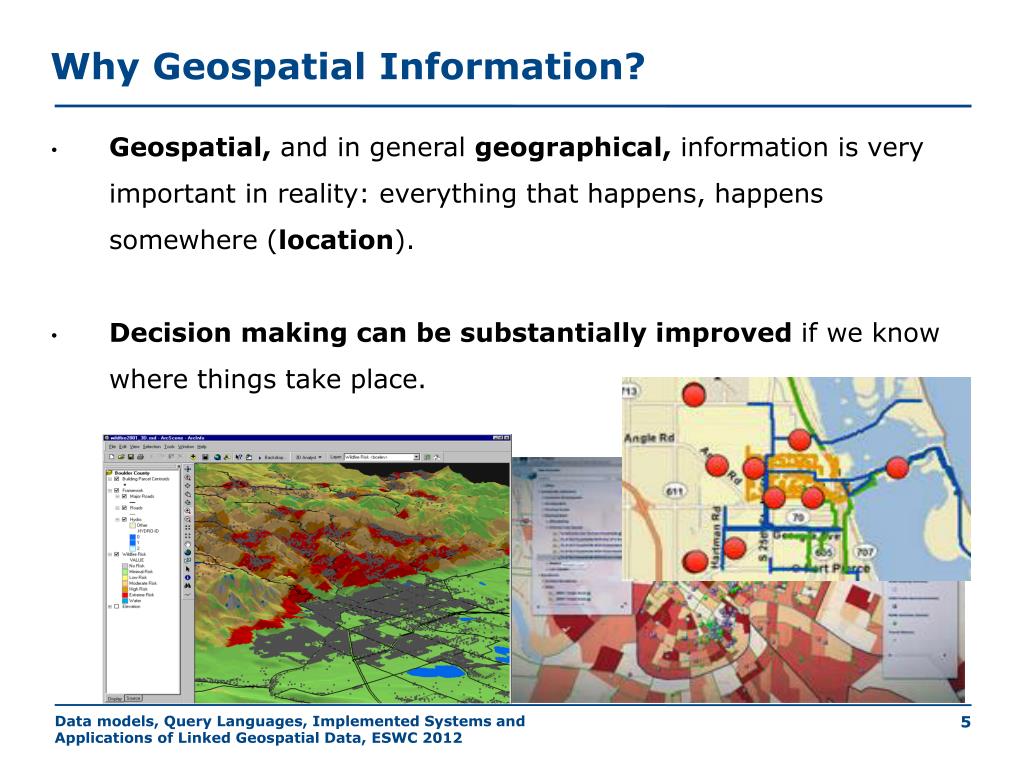
Task: Click the Extreme Risk red legend swatch
Action: tap(125, 595)
